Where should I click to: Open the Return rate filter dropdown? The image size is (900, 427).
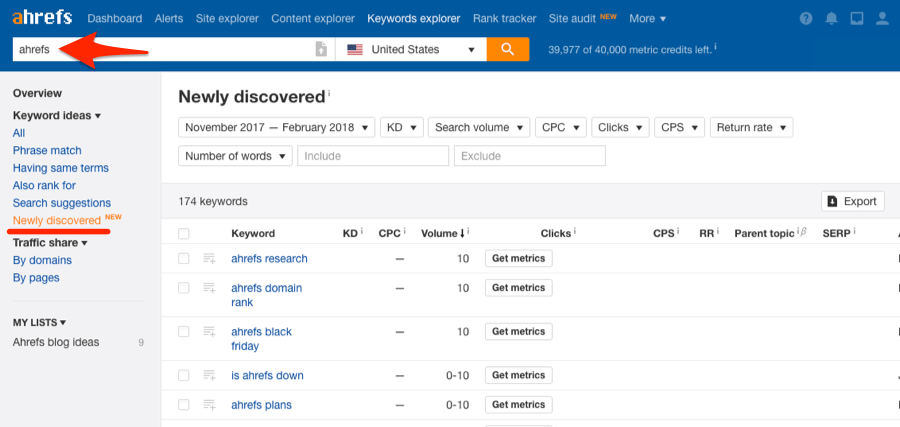tap(751, 127)
